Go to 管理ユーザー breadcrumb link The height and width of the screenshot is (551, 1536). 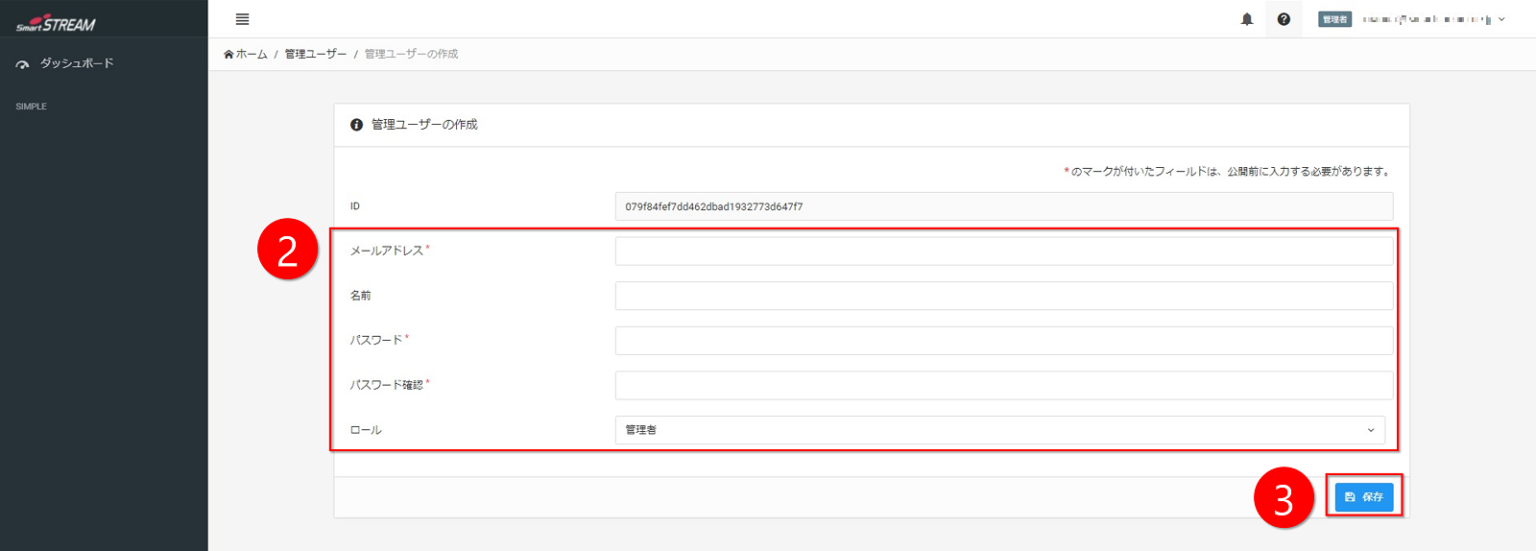point(315,54)
